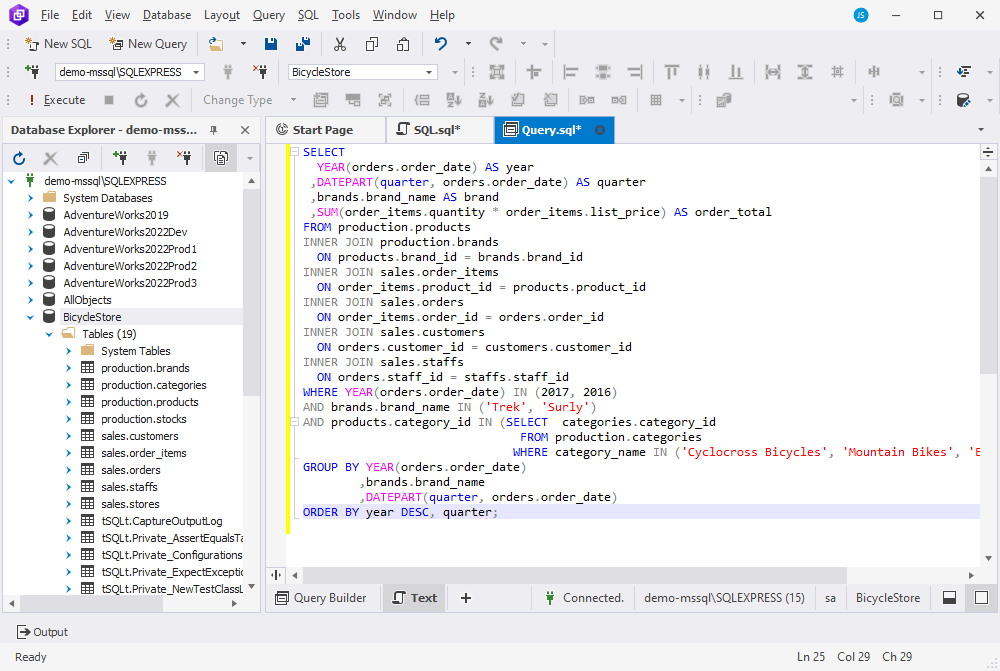Click the Cut scissors icon
The width and height of the screenshot is (1000, 671).
(340, 44)
